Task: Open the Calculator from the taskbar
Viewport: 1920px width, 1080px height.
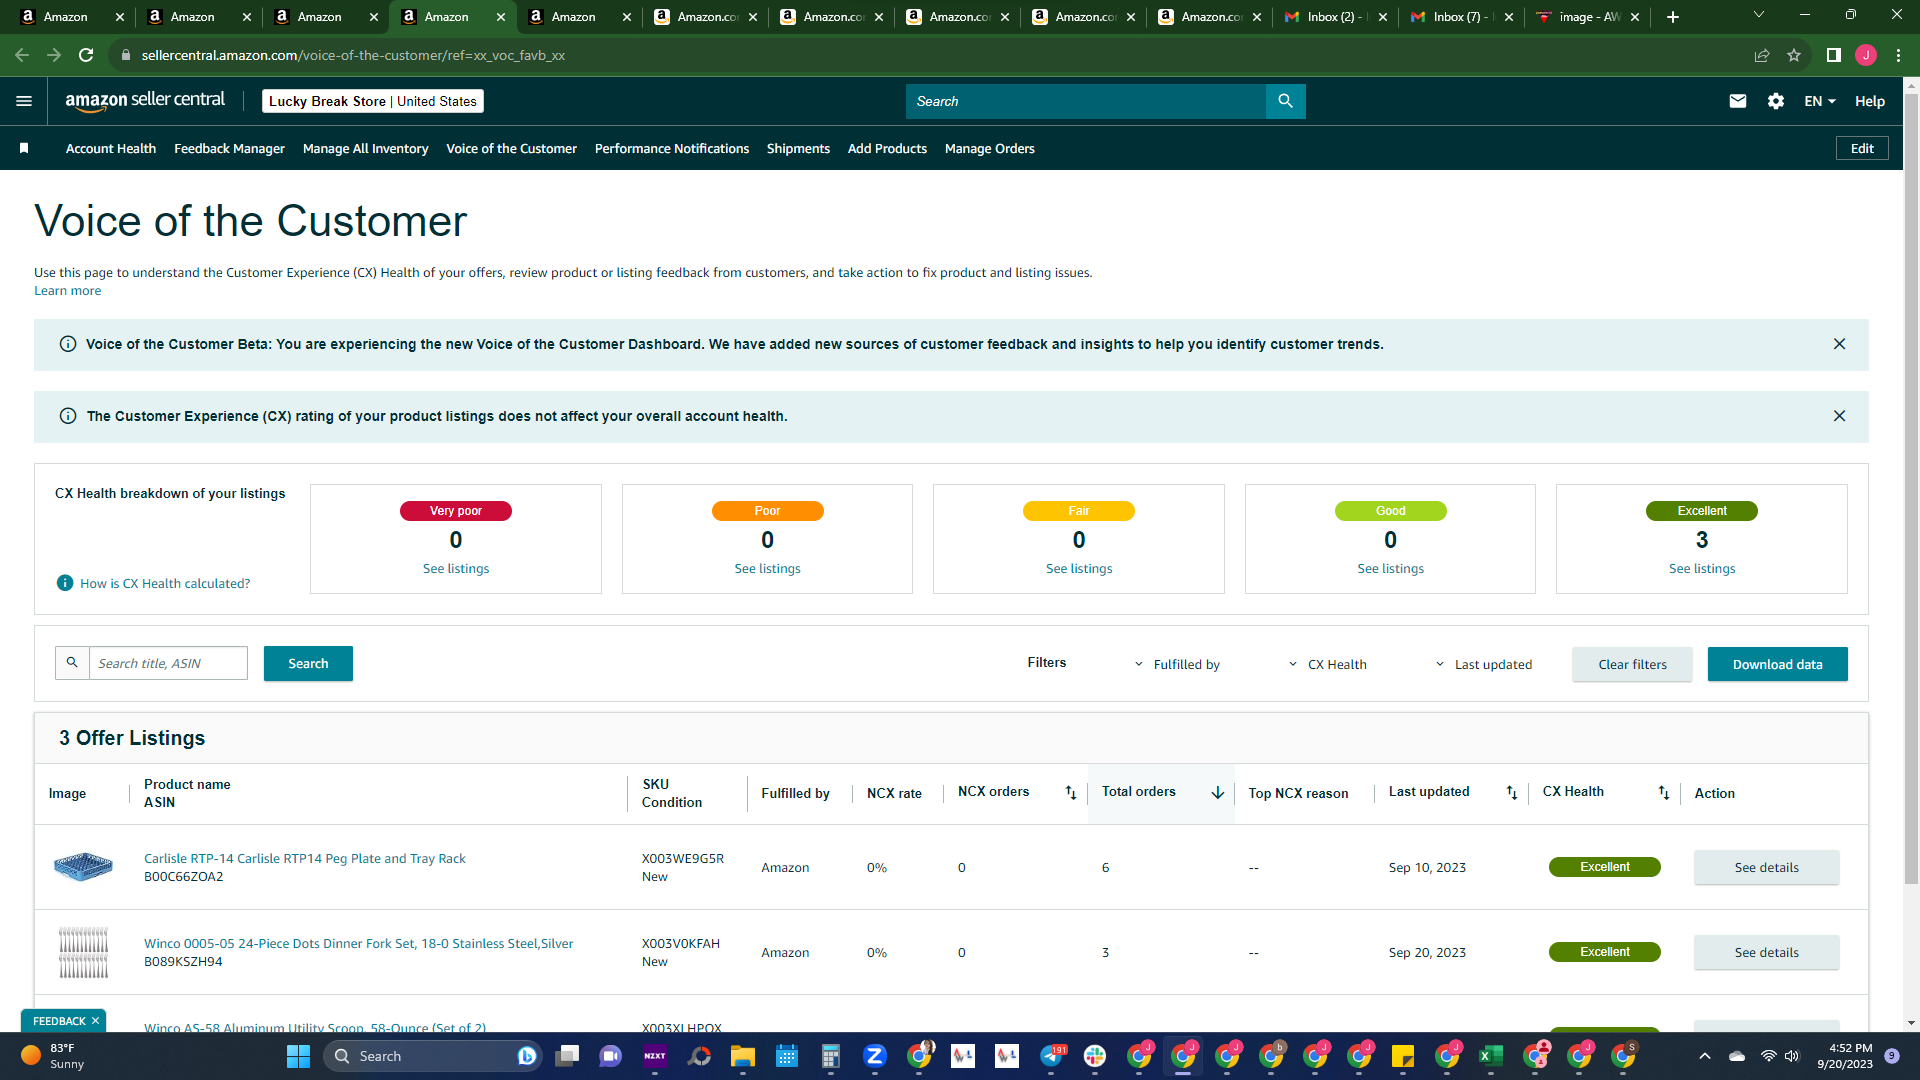Action: coord(830,1056)
